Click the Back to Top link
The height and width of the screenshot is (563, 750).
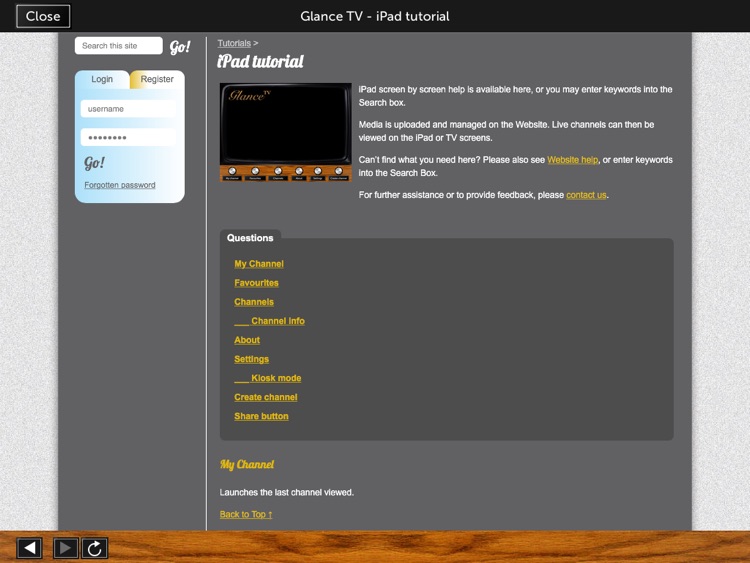(246, 515)
